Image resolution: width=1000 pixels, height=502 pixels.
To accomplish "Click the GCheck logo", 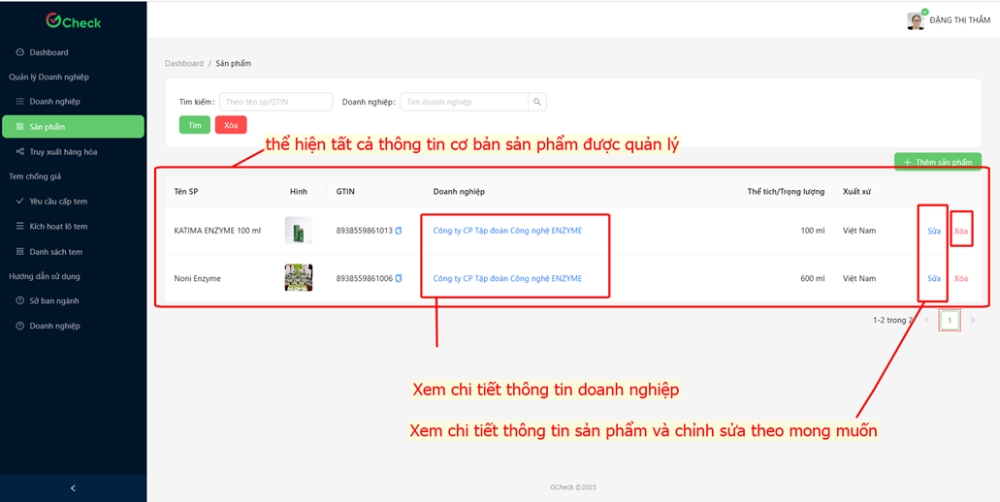I will [x=73, y=22].
